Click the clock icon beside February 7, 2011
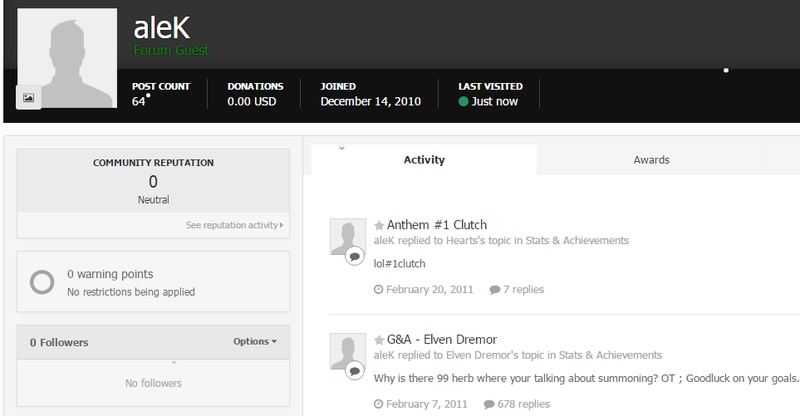 pos(378,405)
